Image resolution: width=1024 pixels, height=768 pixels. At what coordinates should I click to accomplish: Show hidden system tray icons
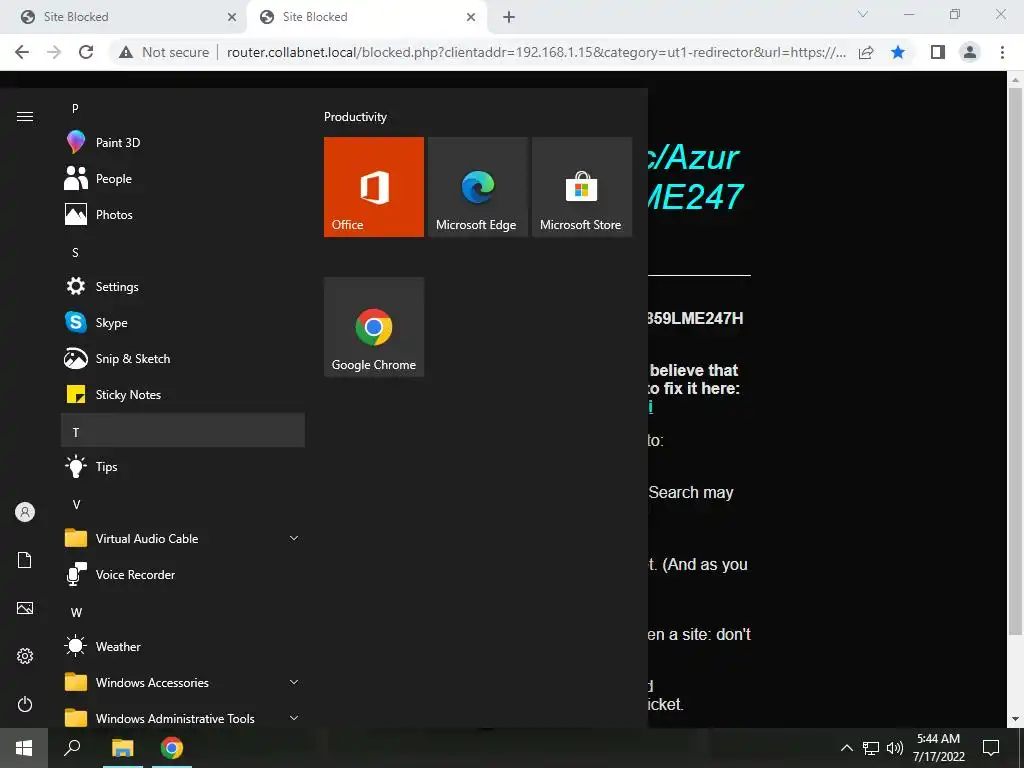point(846,748)
